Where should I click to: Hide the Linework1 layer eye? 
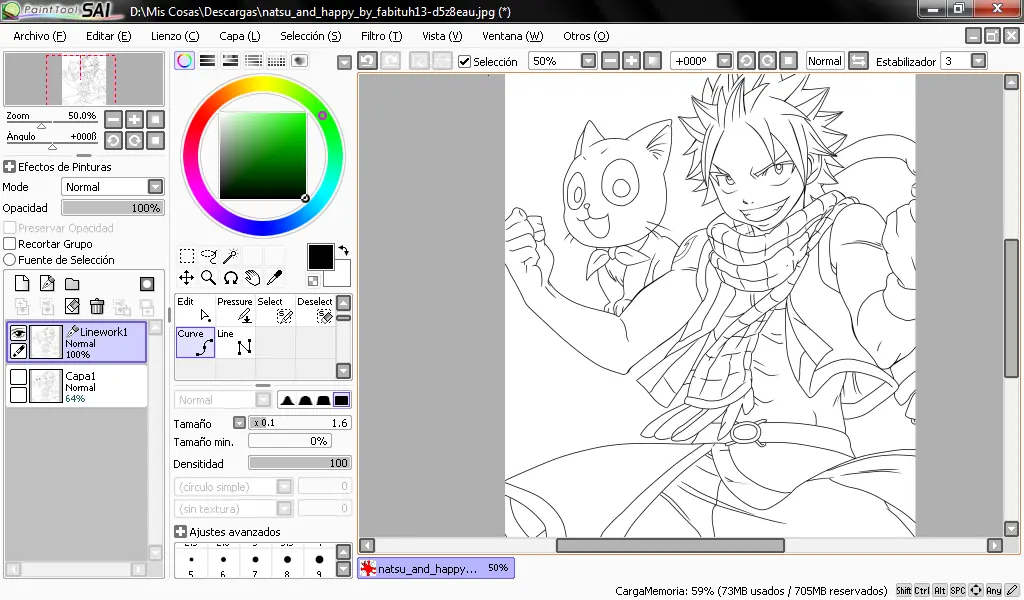pyautogui.click(x=18, y=333)
